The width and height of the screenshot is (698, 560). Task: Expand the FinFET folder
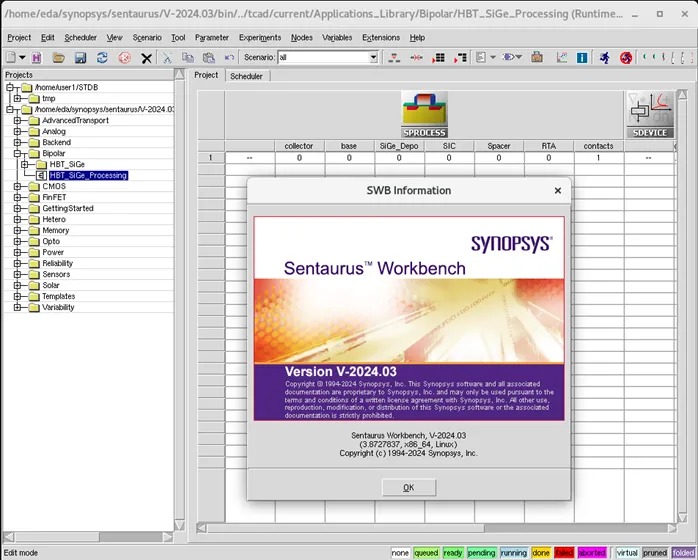click(17, 197)
